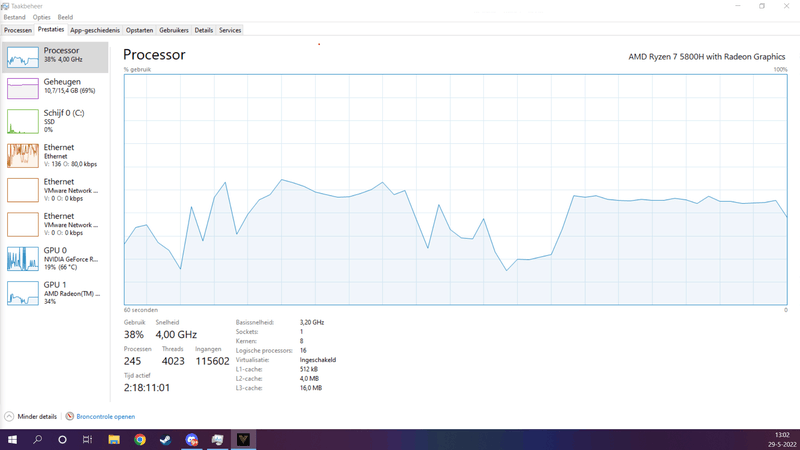Image resolution: width=800 pixels, height=450 pixels.
Task: Click the Minder details label
Action: [37, 417]
